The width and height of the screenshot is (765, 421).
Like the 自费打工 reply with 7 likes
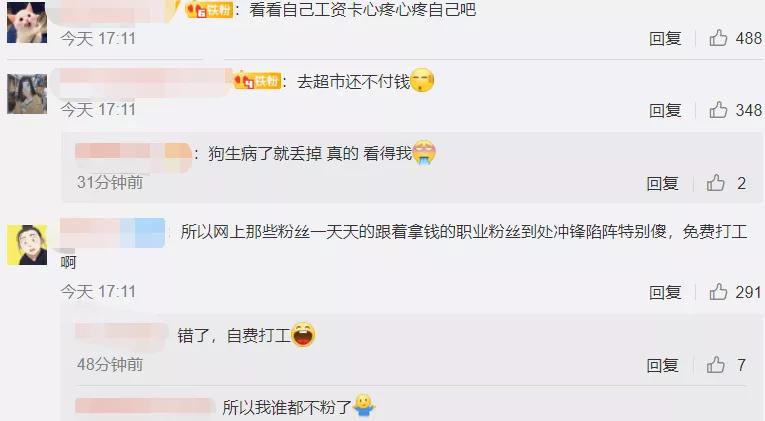click(716, 364)
